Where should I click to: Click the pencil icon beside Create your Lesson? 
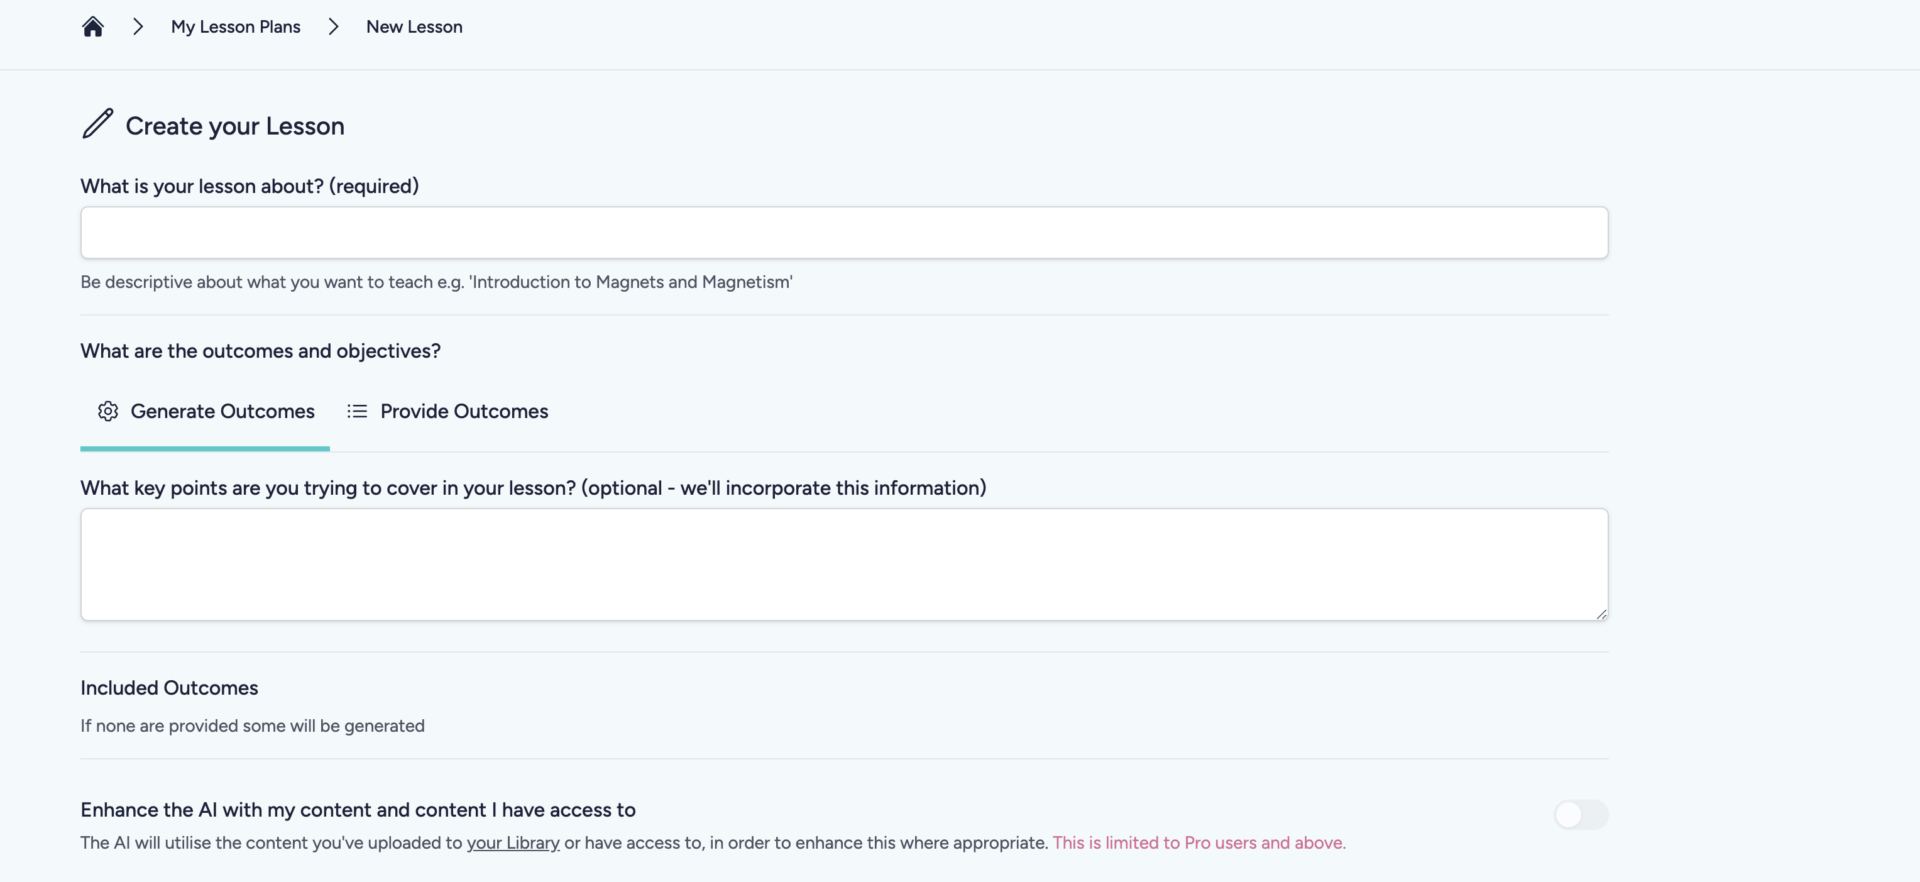[x=97, y=124]
